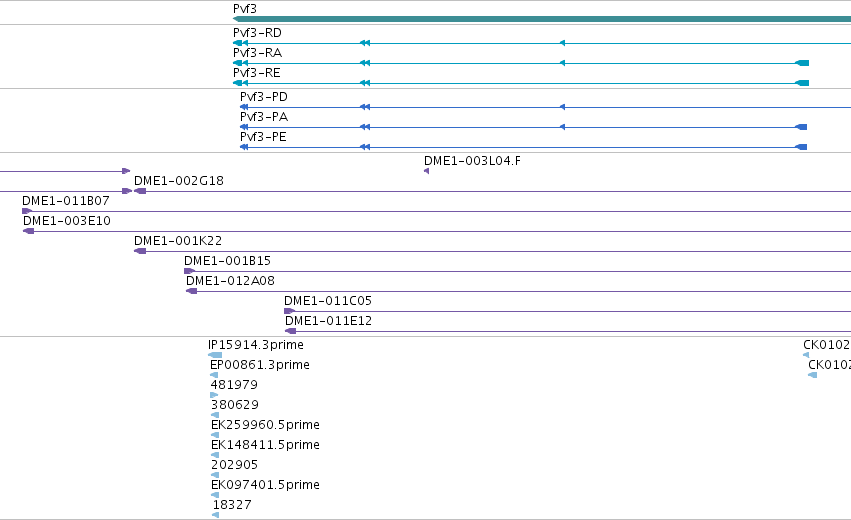Click the 481979 arrow glyph
This screenshot has width=851, height=520.
point(214,395)
